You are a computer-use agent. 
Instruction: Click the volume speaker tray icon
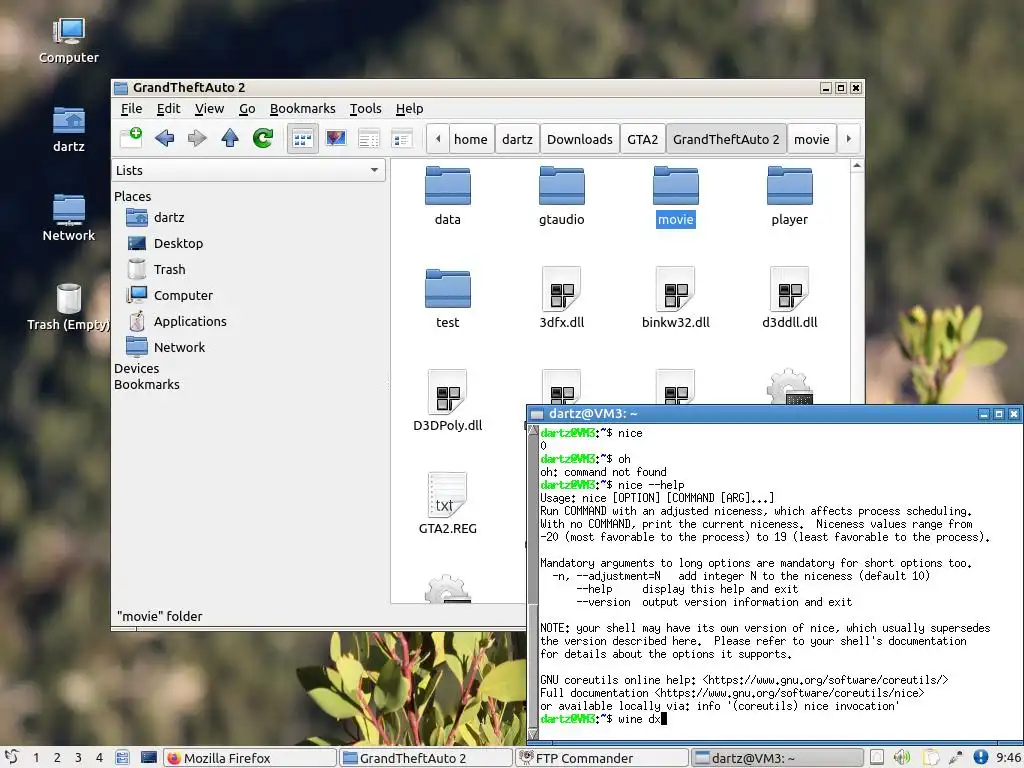click(x=902, y=758)
